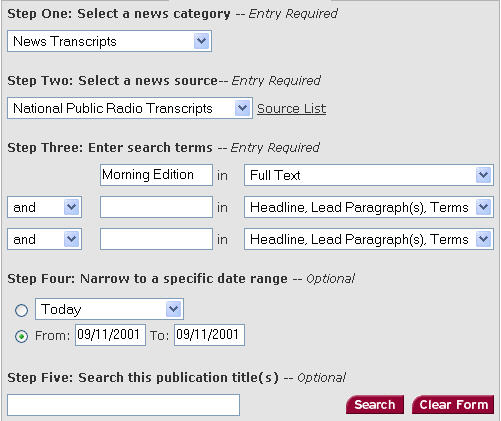Screen dimensions: 501x421
Task: Expand the third row Headline, Lead Paragraph(s) dropdown
Action: click(369, 239)
